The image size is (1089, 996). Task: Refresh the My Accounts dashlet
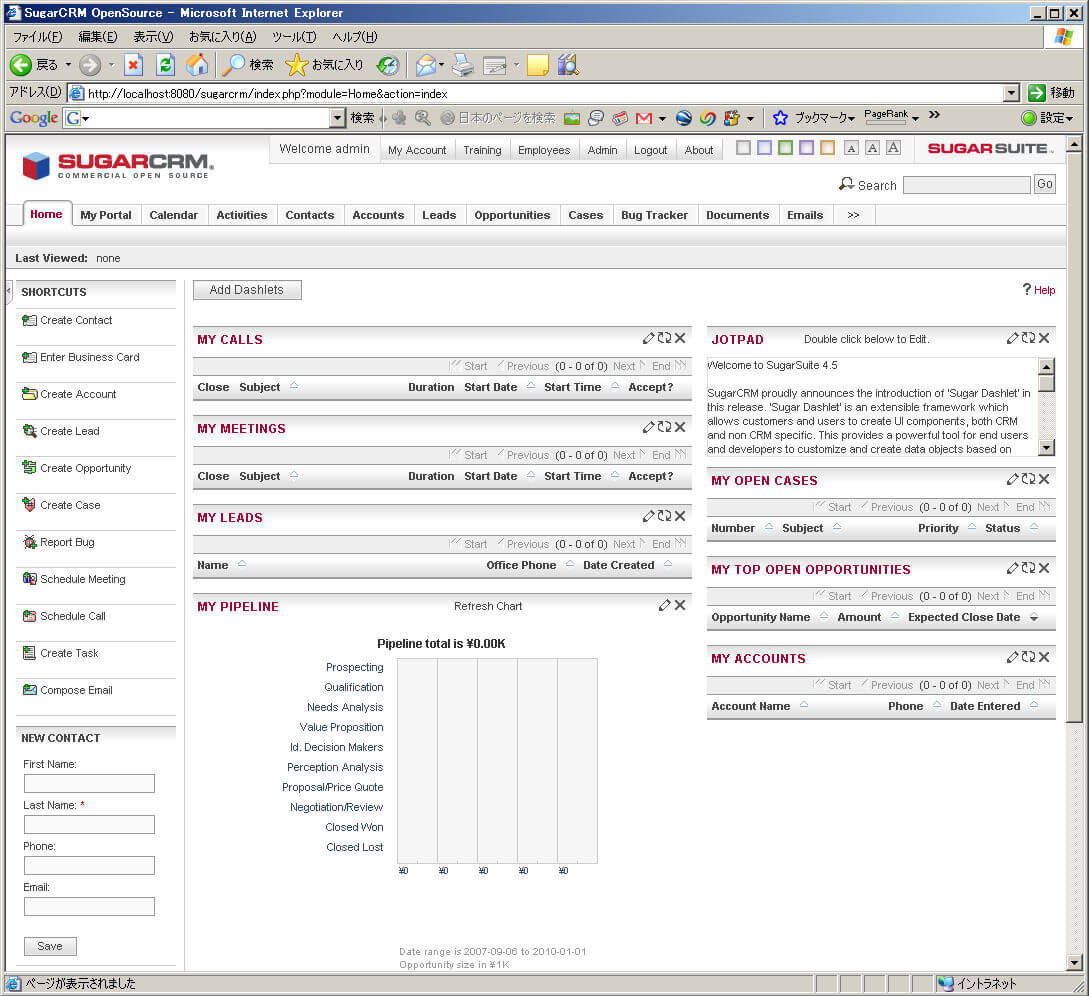[x=1028, y=657]
